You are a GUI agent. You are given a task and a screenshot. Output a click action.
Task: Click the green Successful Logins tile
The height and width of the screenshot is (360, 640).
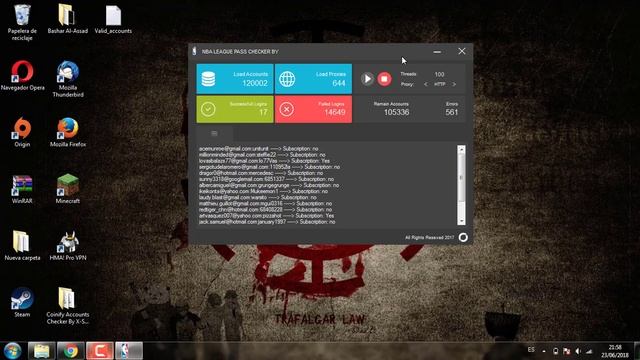tap(235, 109)
